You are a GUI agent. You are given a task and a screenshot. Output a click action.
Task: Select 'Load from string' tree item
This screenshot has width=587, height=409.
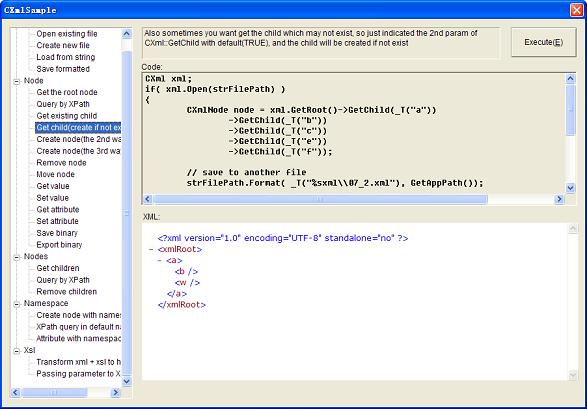coord(66,57)
